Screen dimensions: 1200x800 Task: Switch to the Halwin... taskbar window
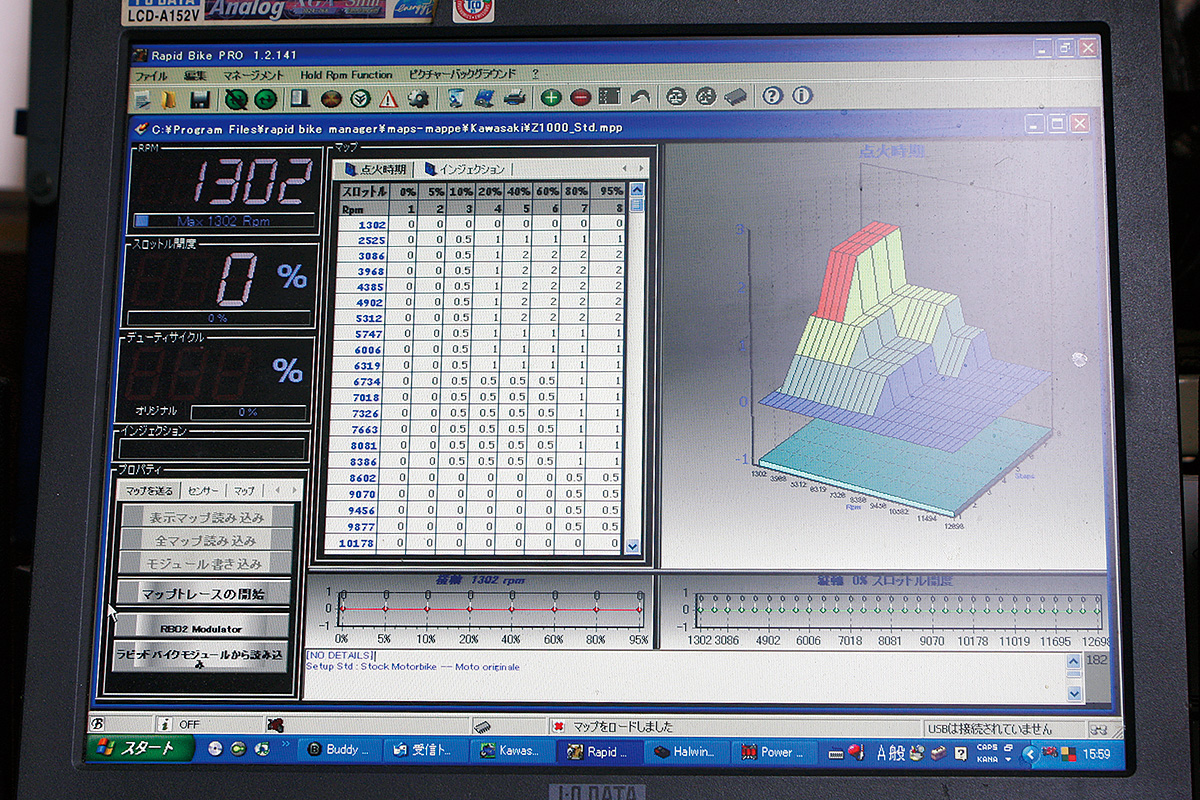(686, 752)
